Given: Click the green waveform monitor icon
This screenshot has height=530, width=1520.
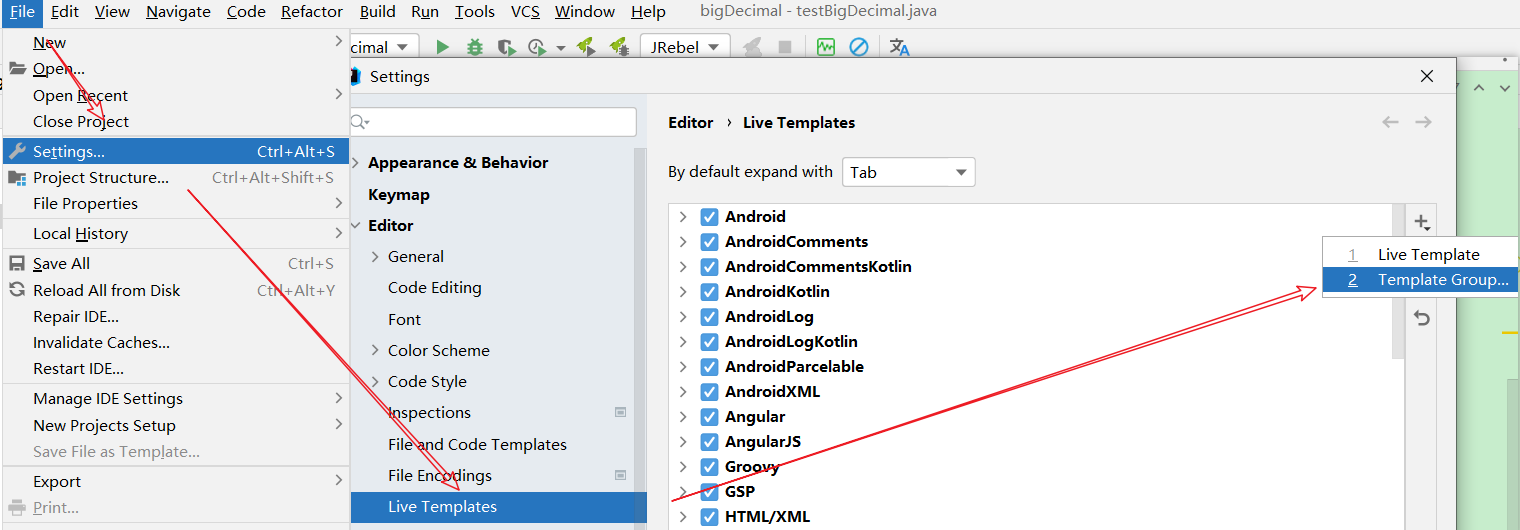Looking at the screenshot, I should (826, 47).
